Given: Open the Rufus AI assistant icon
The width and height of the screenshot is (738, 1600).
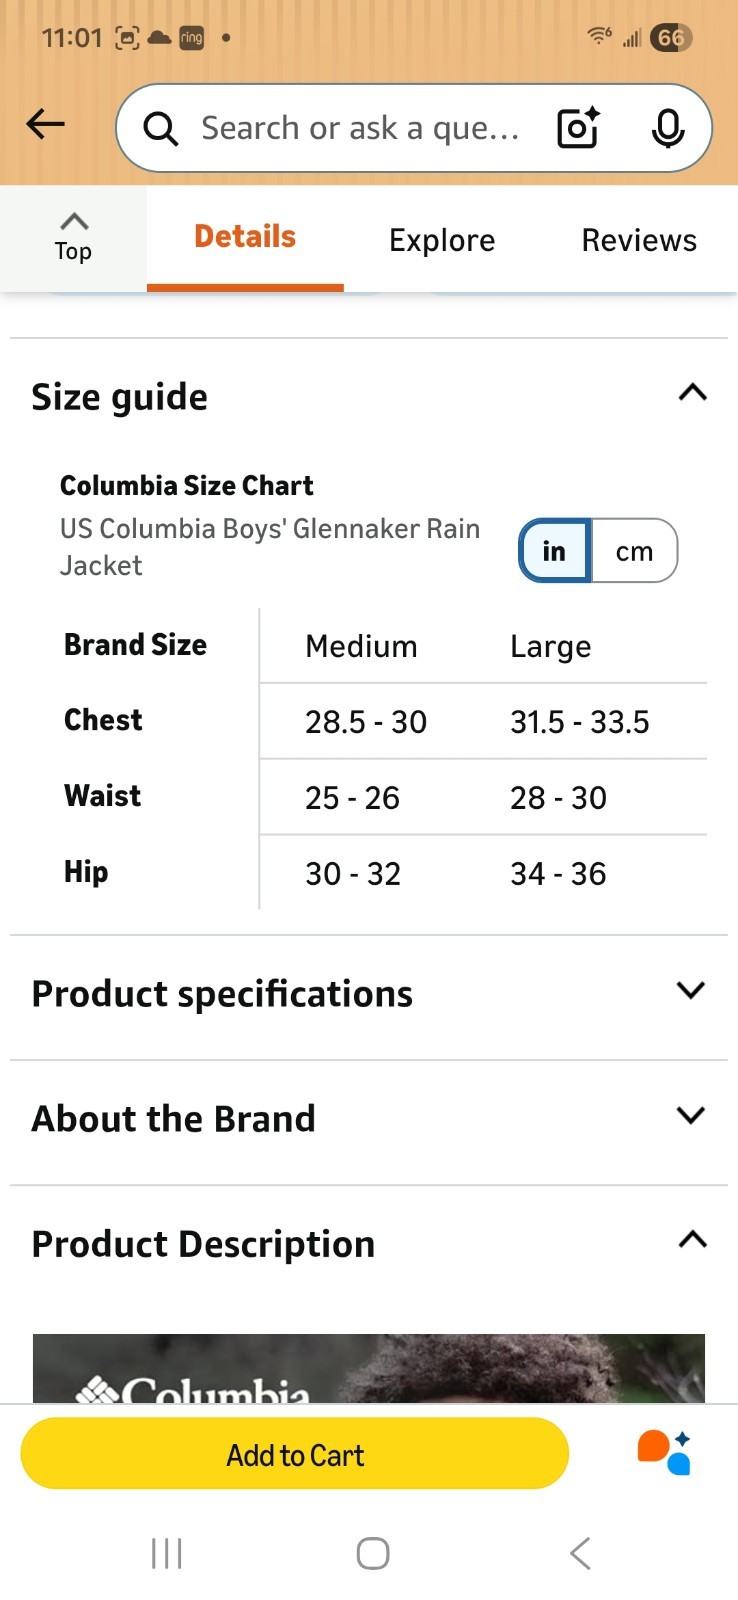Looking at the screenshot, I should click(664, 1453).
